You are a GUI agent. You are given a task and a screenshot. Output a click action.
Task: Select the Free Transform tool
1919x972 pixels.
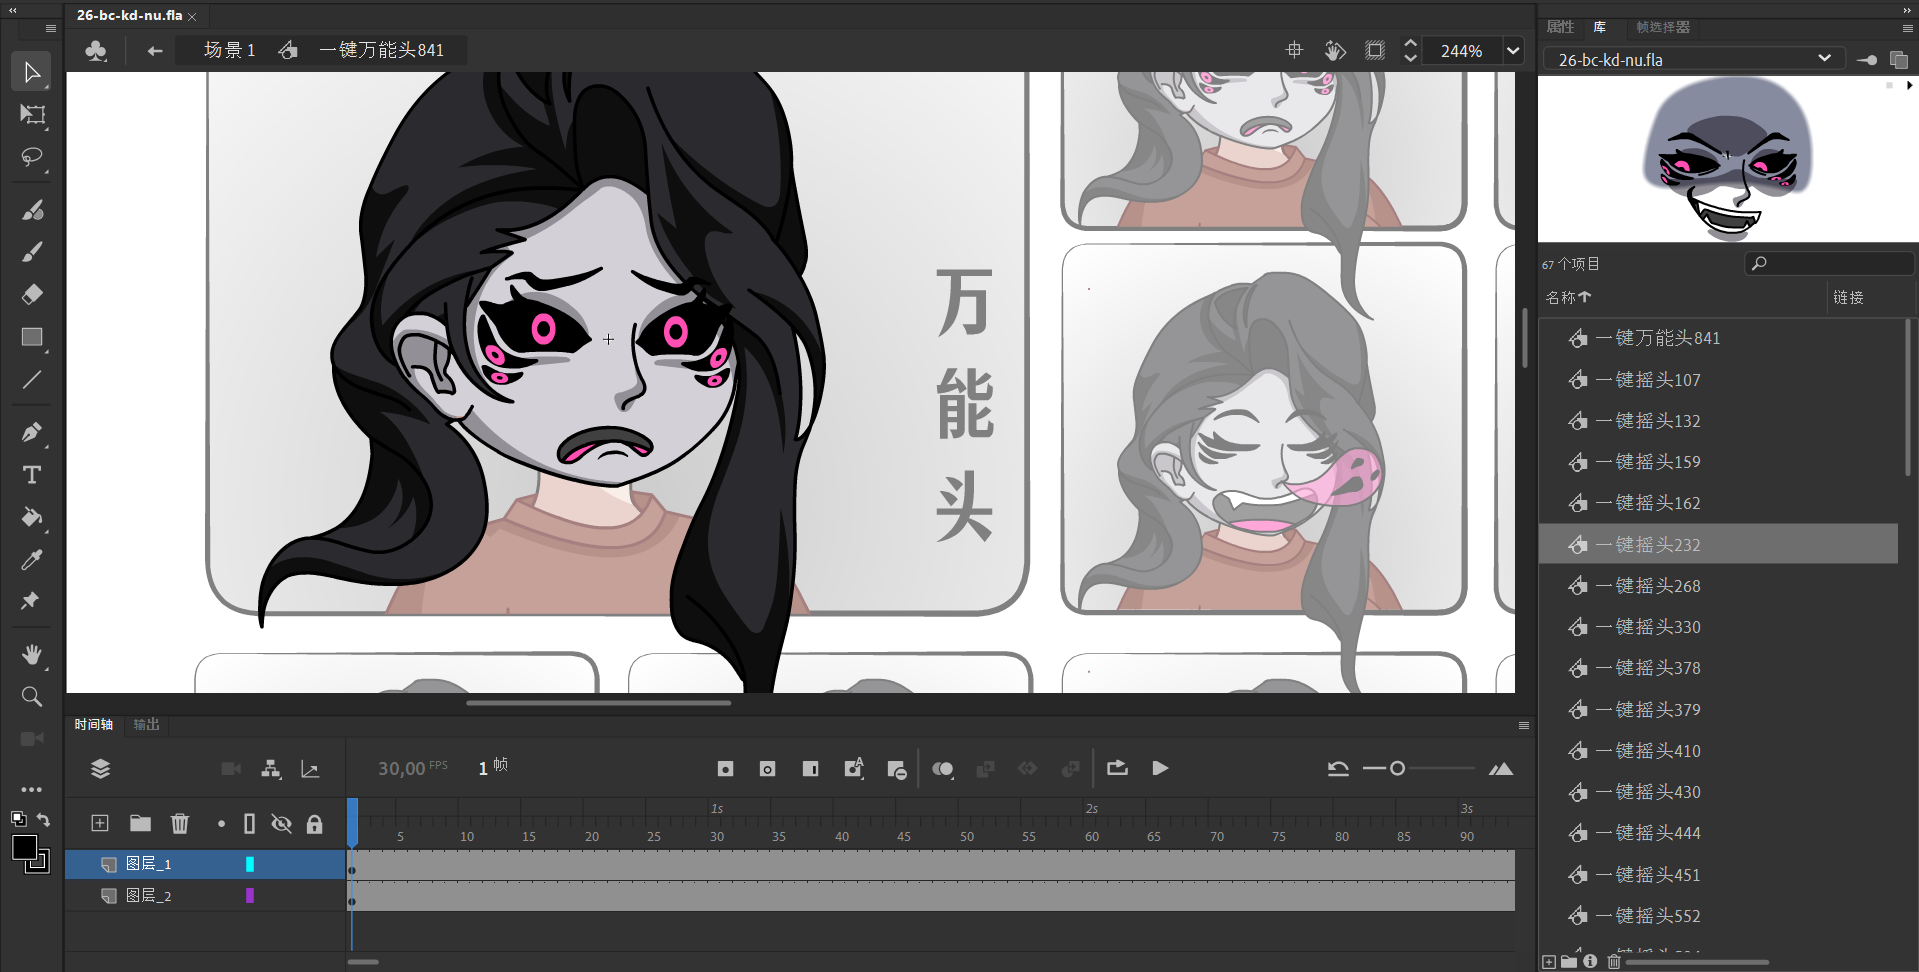pyautogui.click(x=32, y=115)
